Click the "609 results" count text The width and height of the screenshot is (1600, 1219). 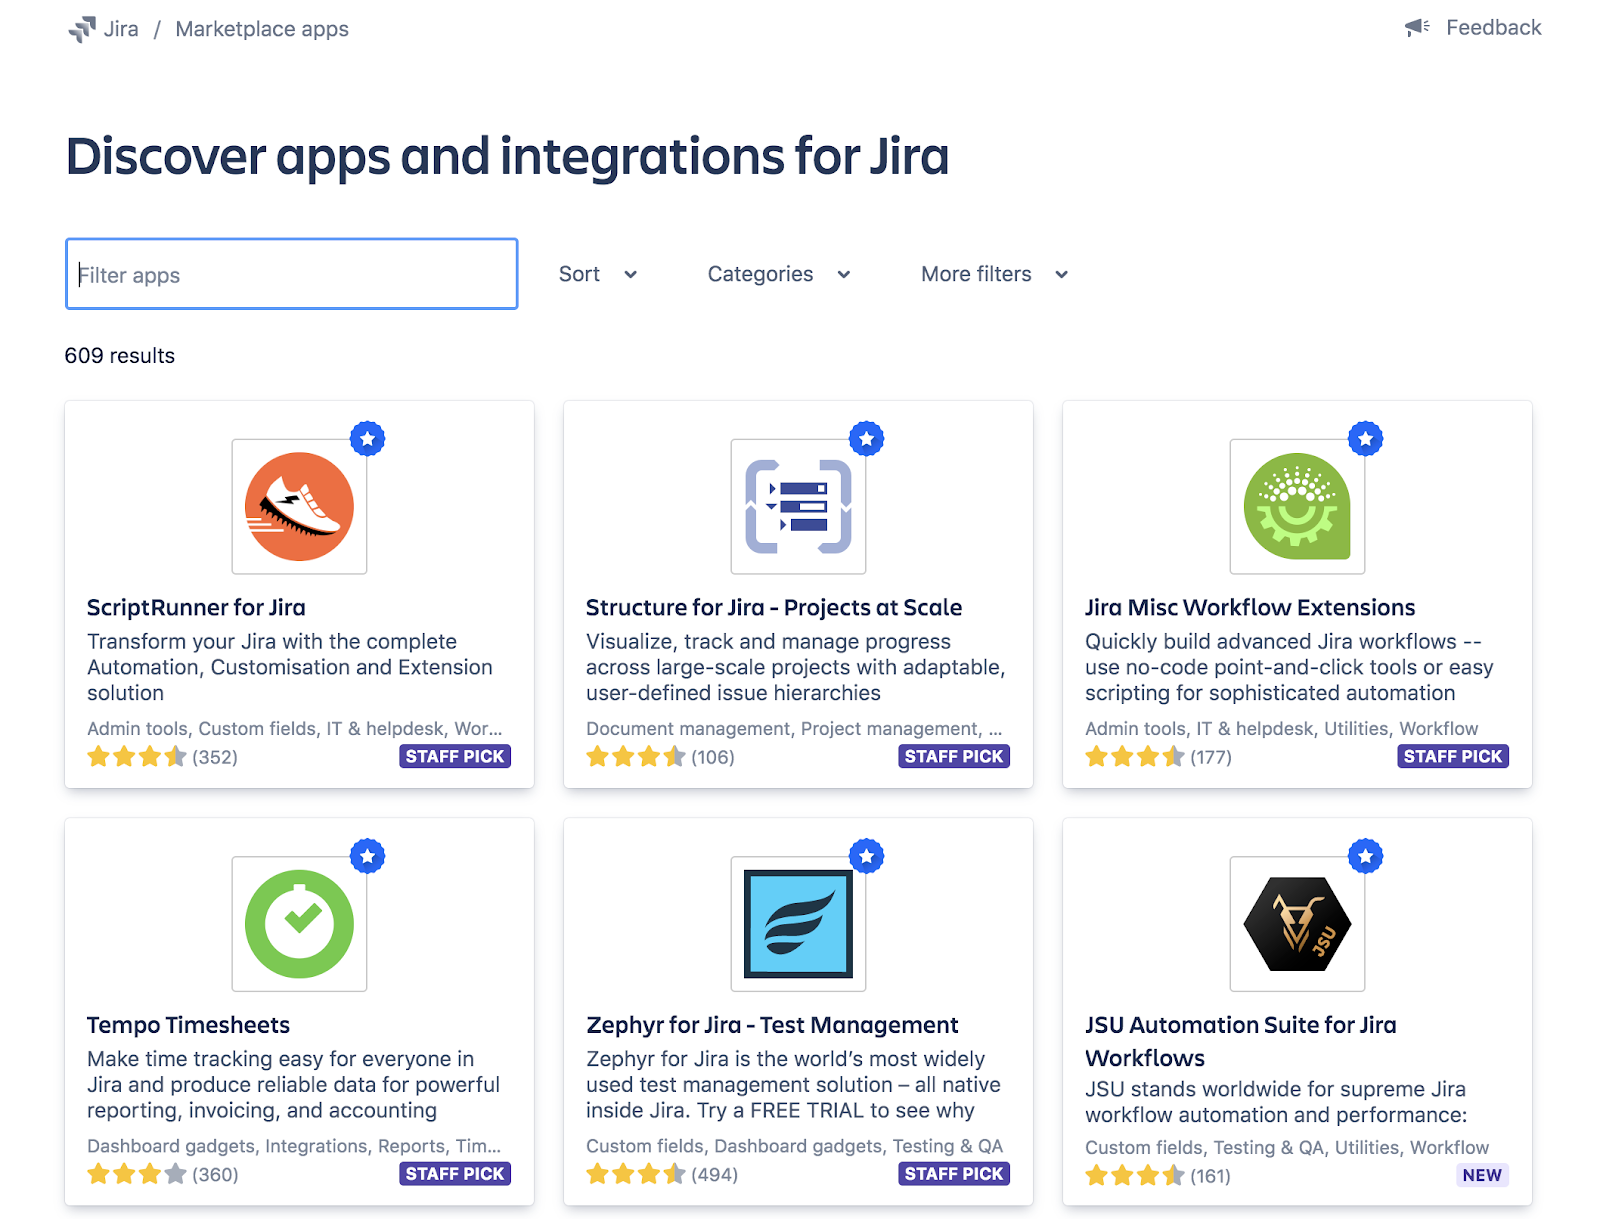120,356
